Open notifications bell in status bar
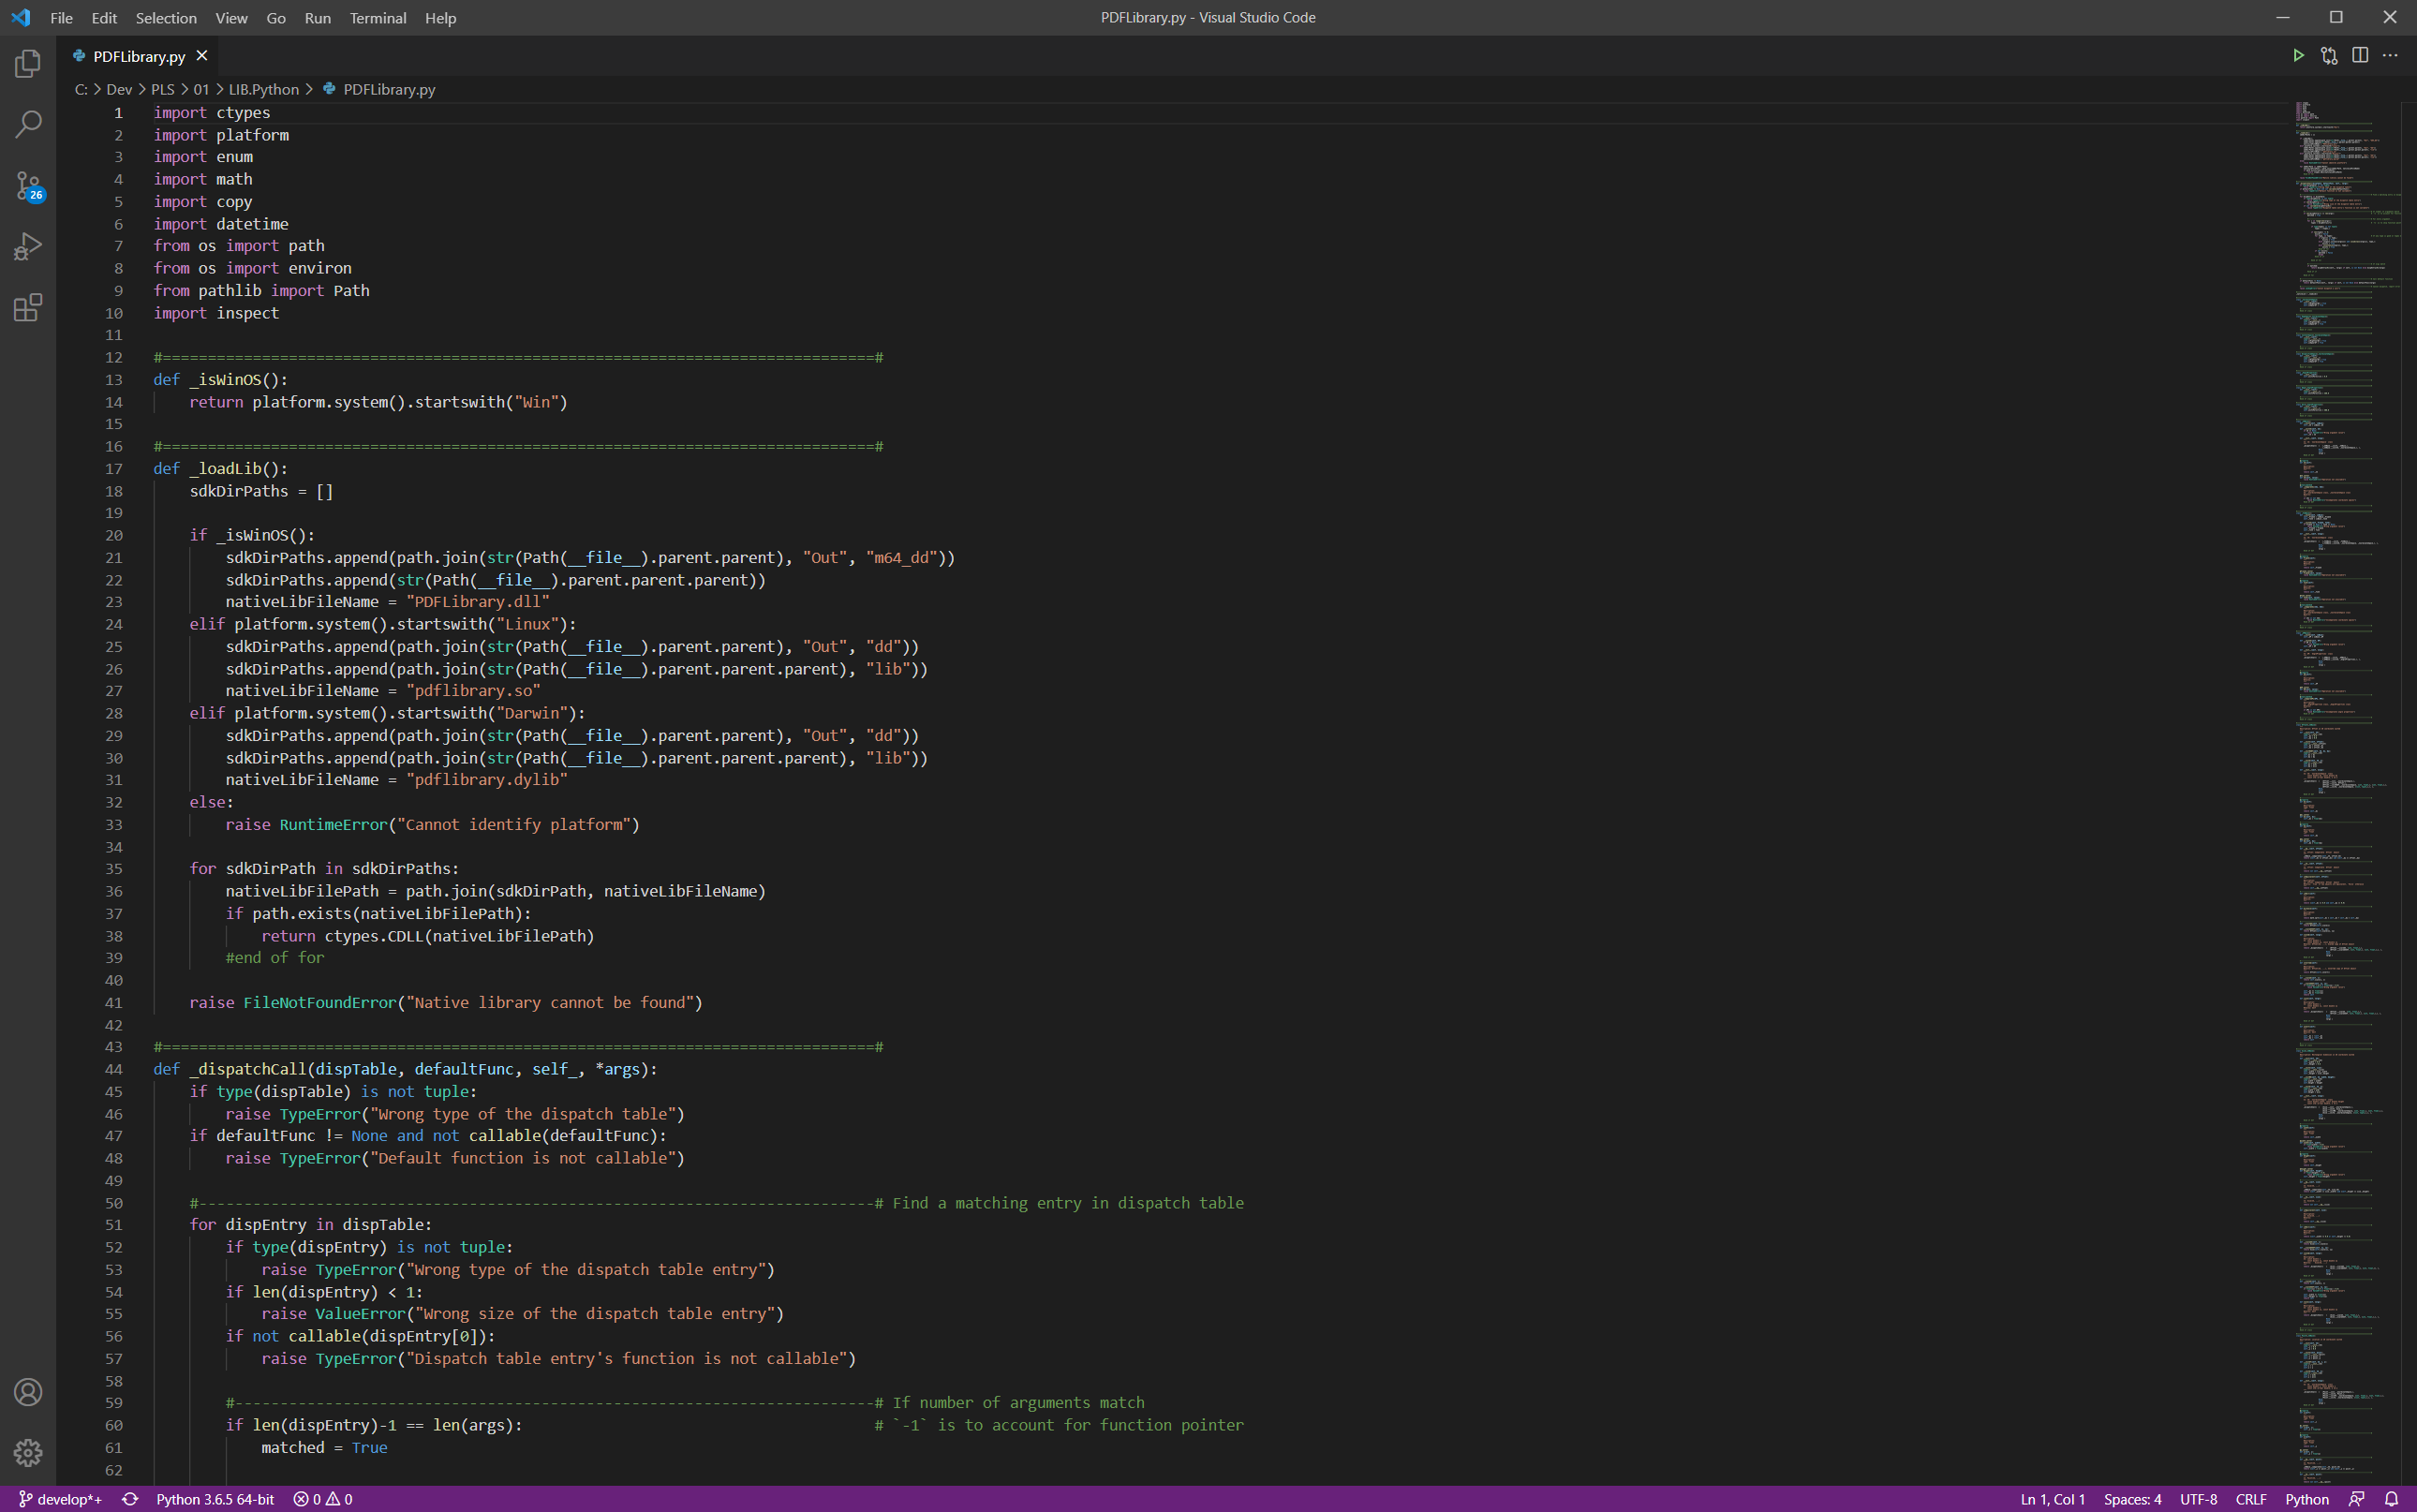The image size is (2417, 1512). click(2391, 1499)
